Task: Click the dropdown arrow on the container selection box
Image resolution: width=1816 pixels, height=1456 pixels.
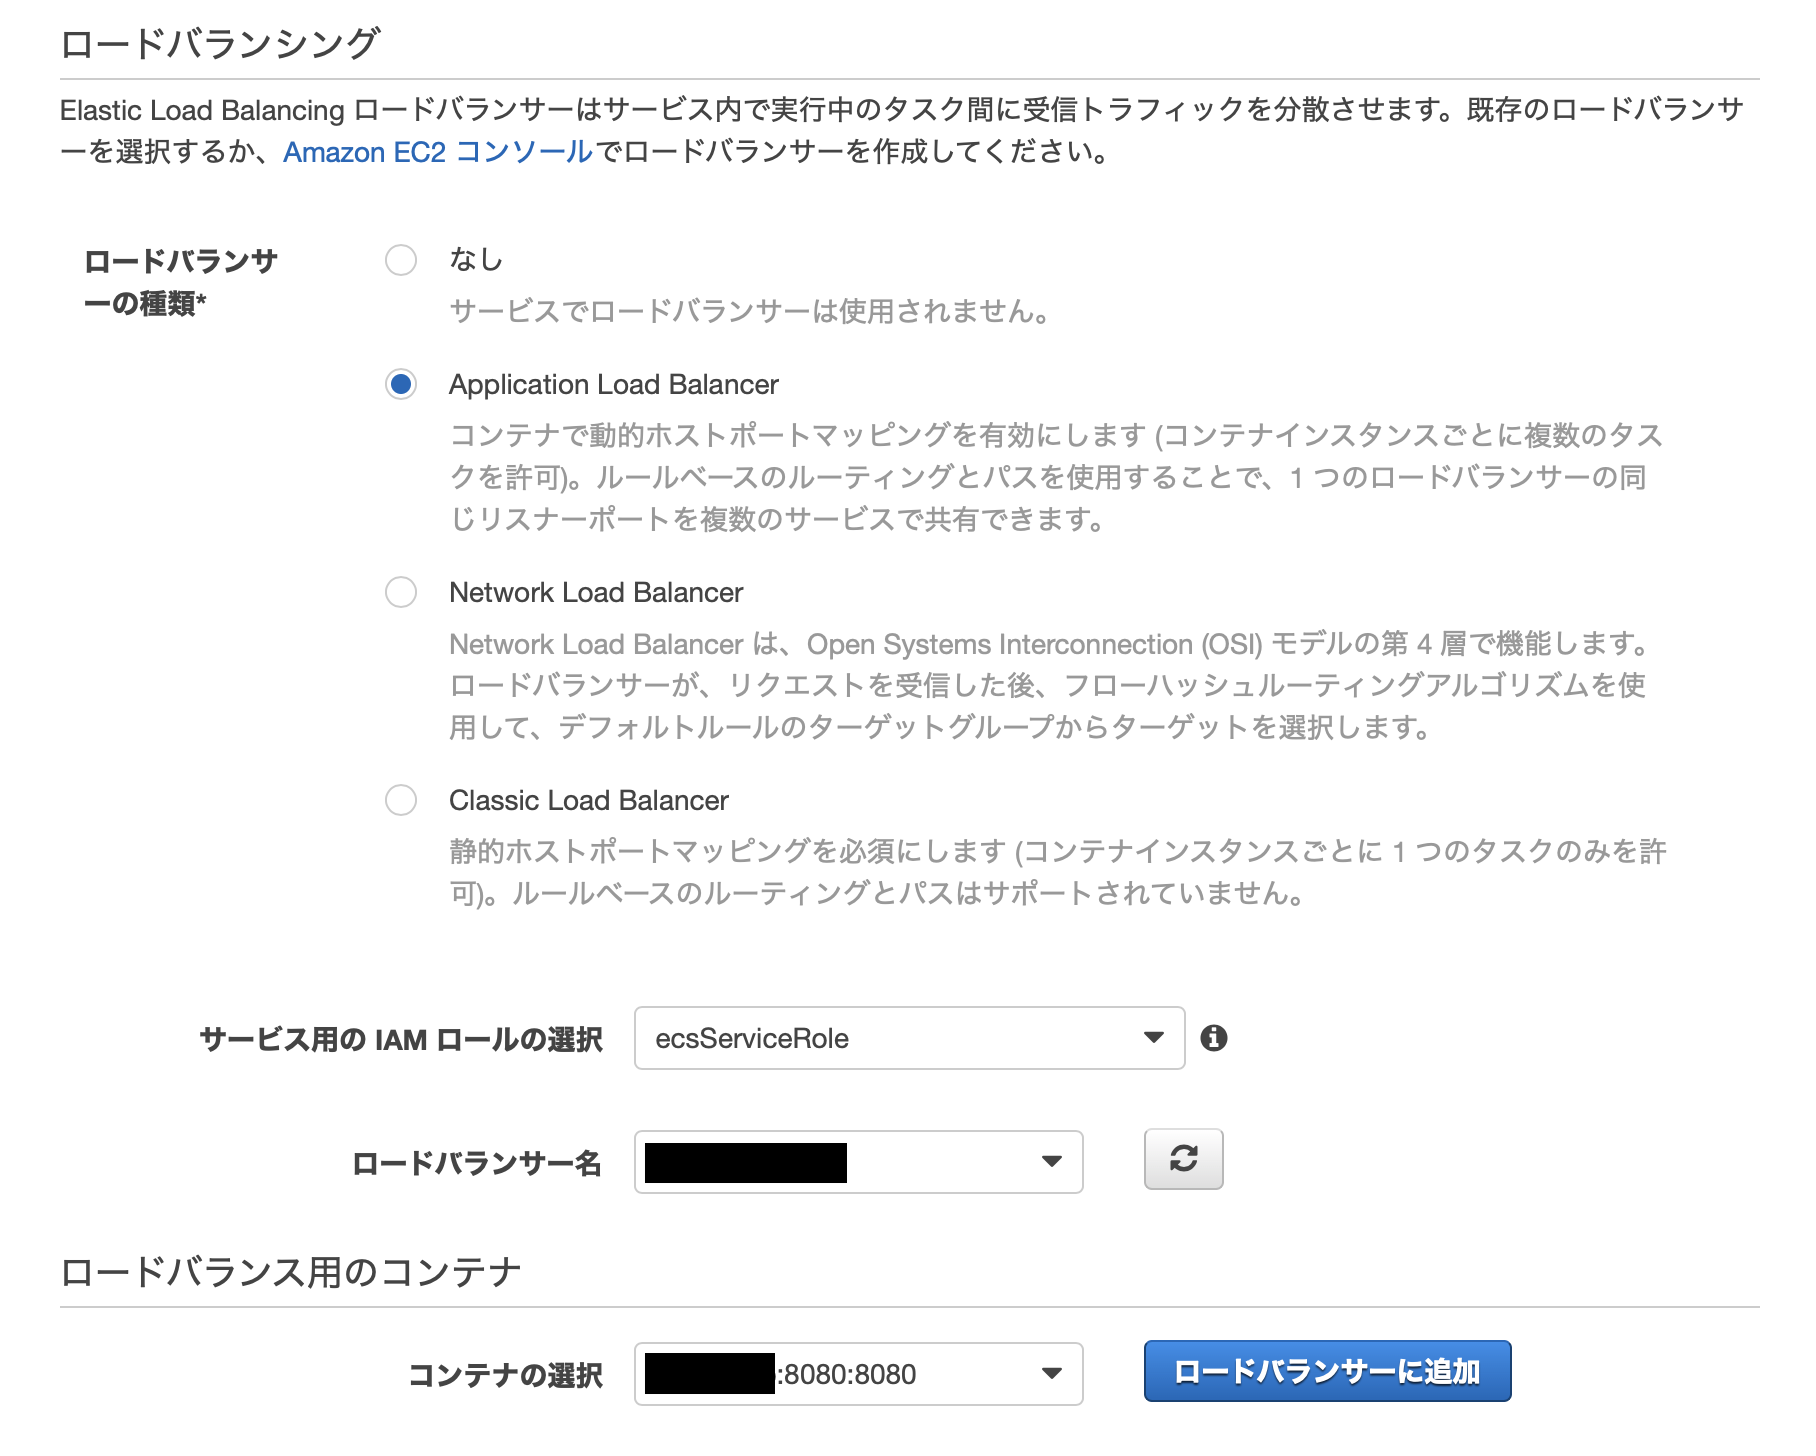Action: tap(1051, 1374)
